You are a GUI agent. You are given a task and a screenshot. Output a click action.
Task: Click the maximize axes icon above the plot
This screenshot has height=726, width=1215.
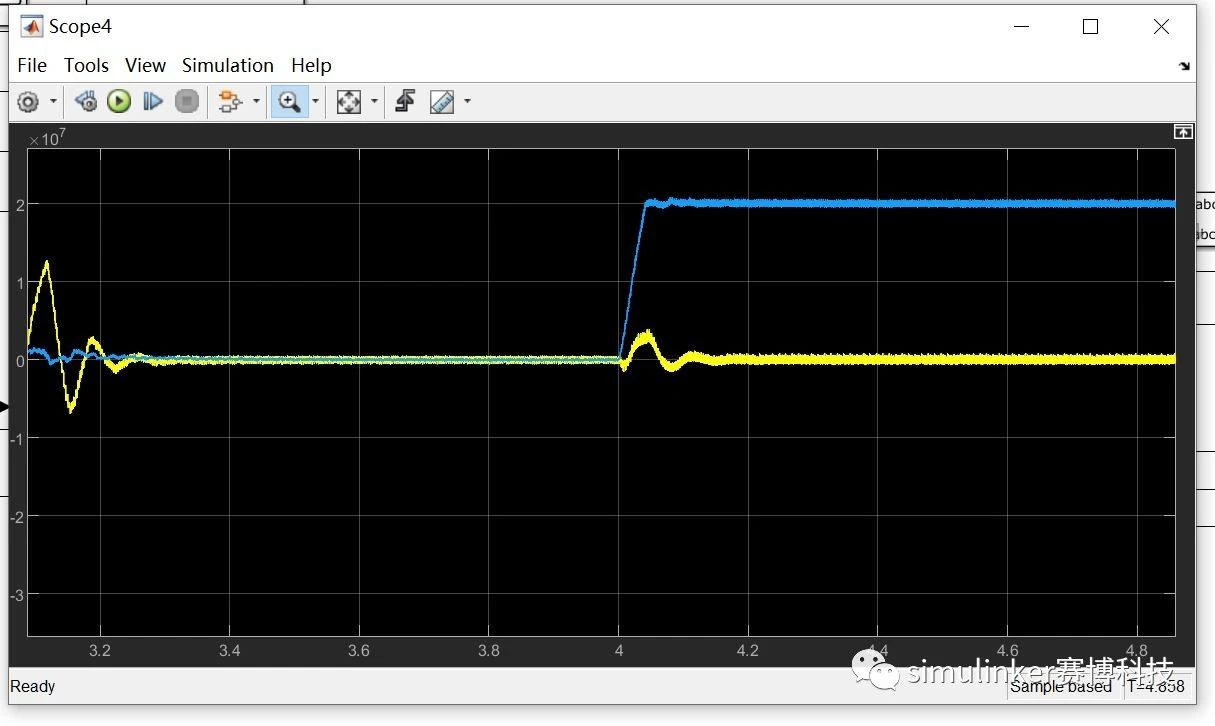click(x=1183, y=132)
